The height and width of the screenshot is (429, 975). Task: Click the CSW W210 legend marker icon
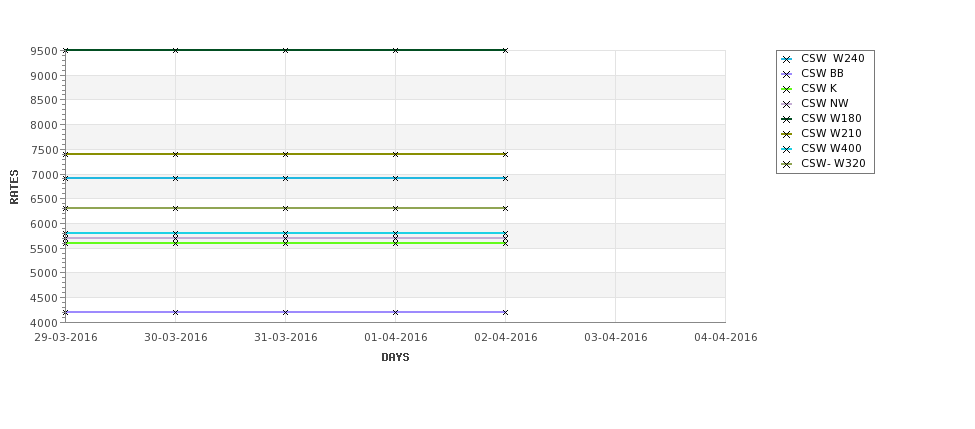(787, 134)
